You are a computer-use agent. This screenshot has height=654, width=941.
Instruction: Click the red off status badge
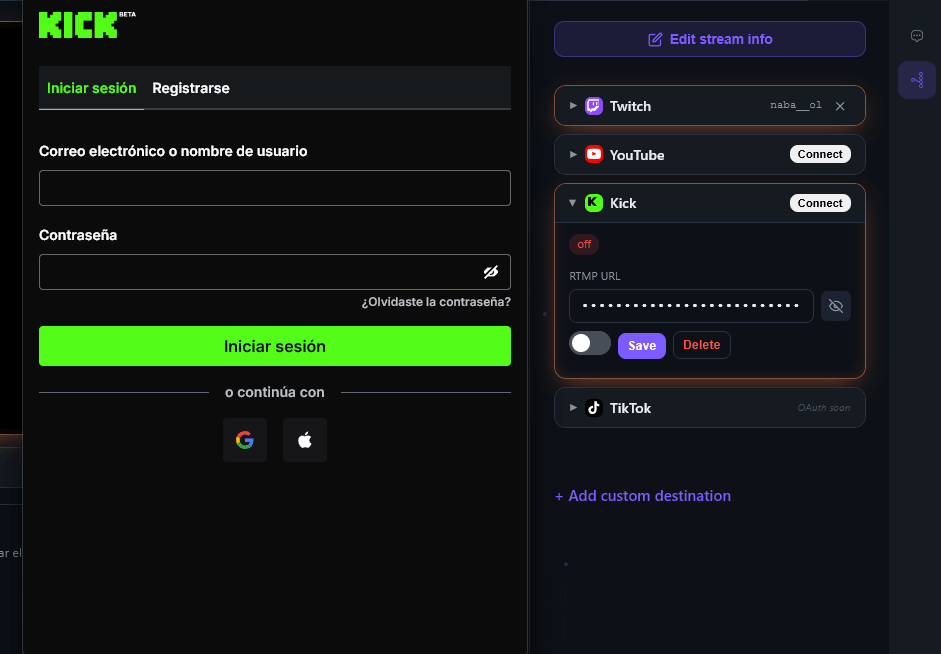point(584,244)
